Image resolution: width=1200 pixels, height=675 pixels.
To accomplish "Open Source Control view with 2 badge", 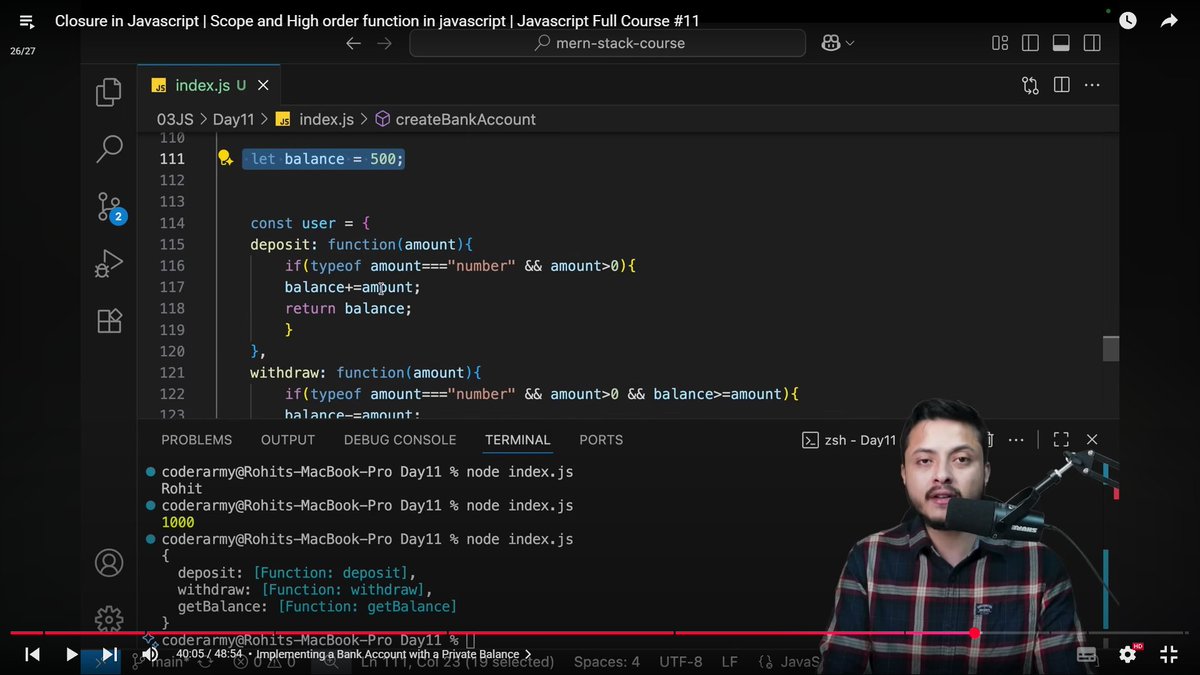I will click(110, 207).
